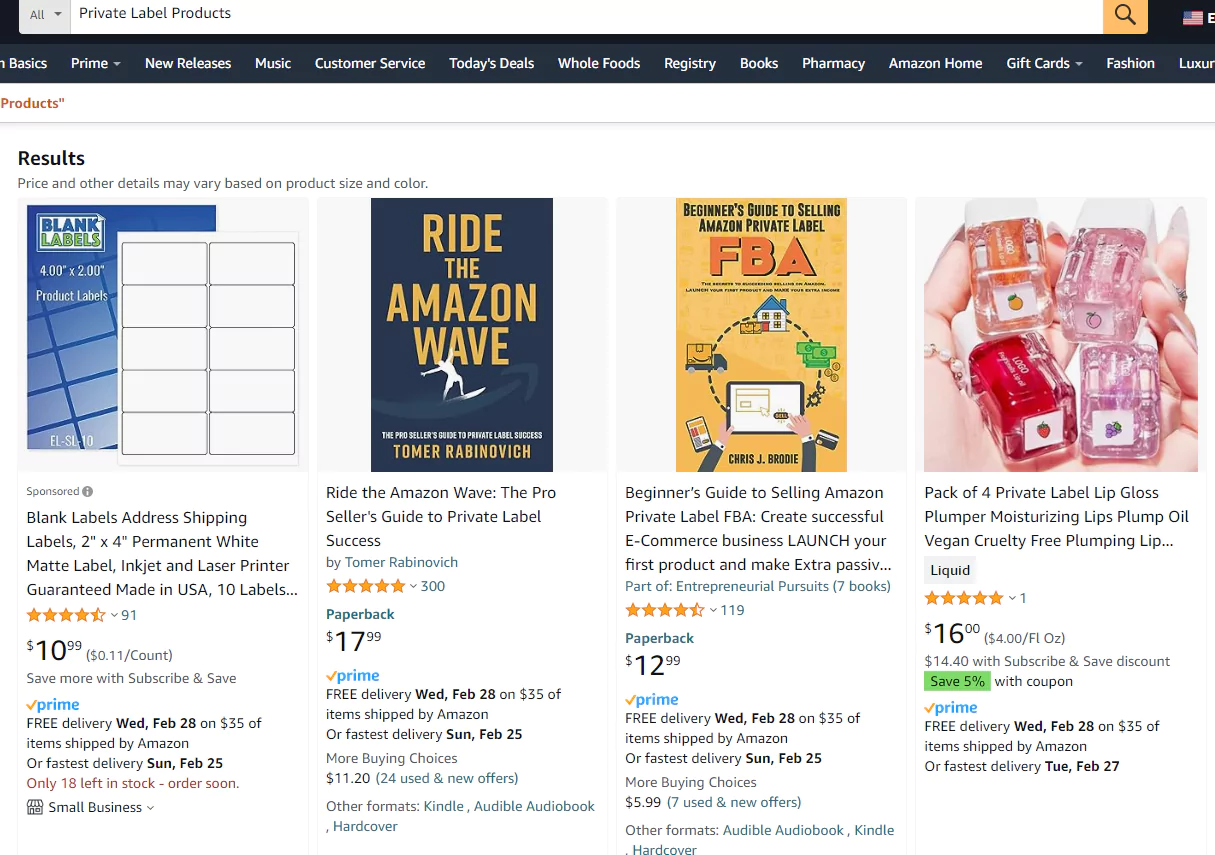Click the star rating of Blank Labels product

click(x=66, y=615)
